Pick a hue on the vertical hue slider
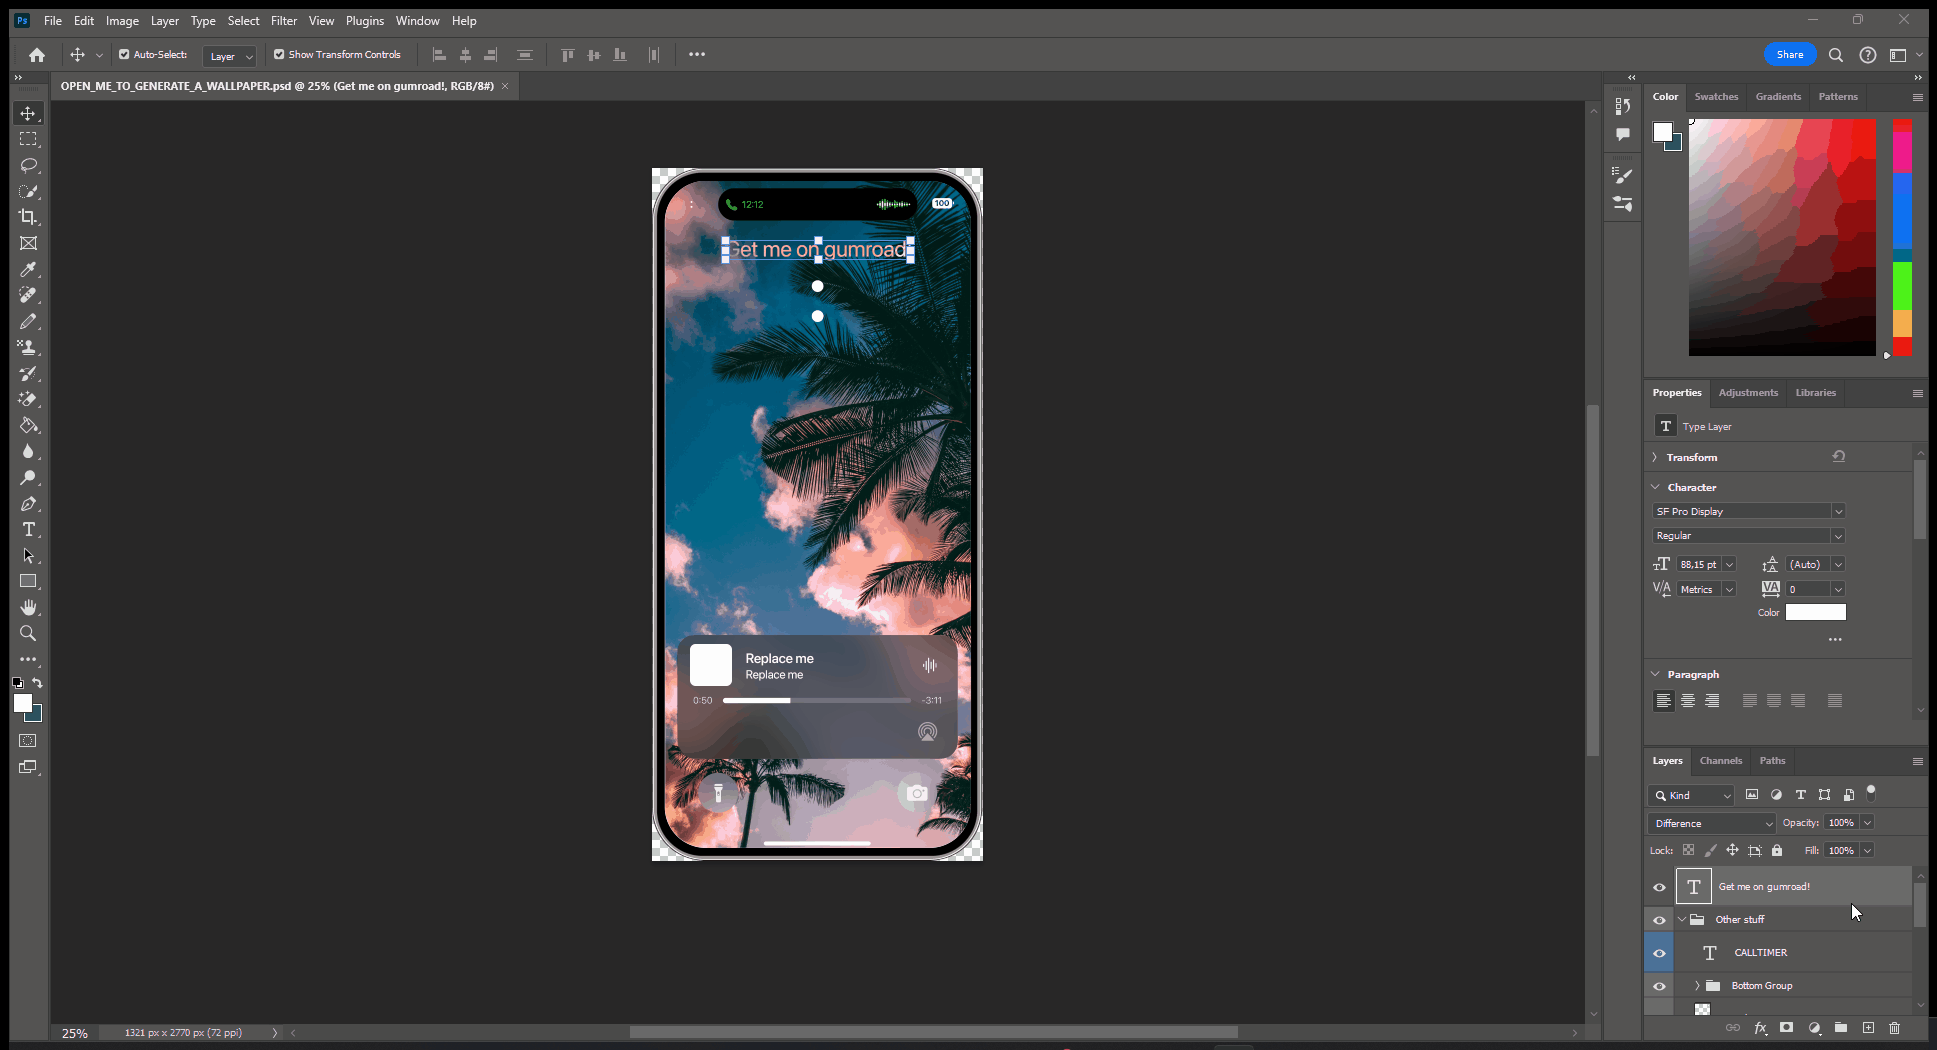The width and height of the screenshot is (1937, 1050). coord(1902,237)
